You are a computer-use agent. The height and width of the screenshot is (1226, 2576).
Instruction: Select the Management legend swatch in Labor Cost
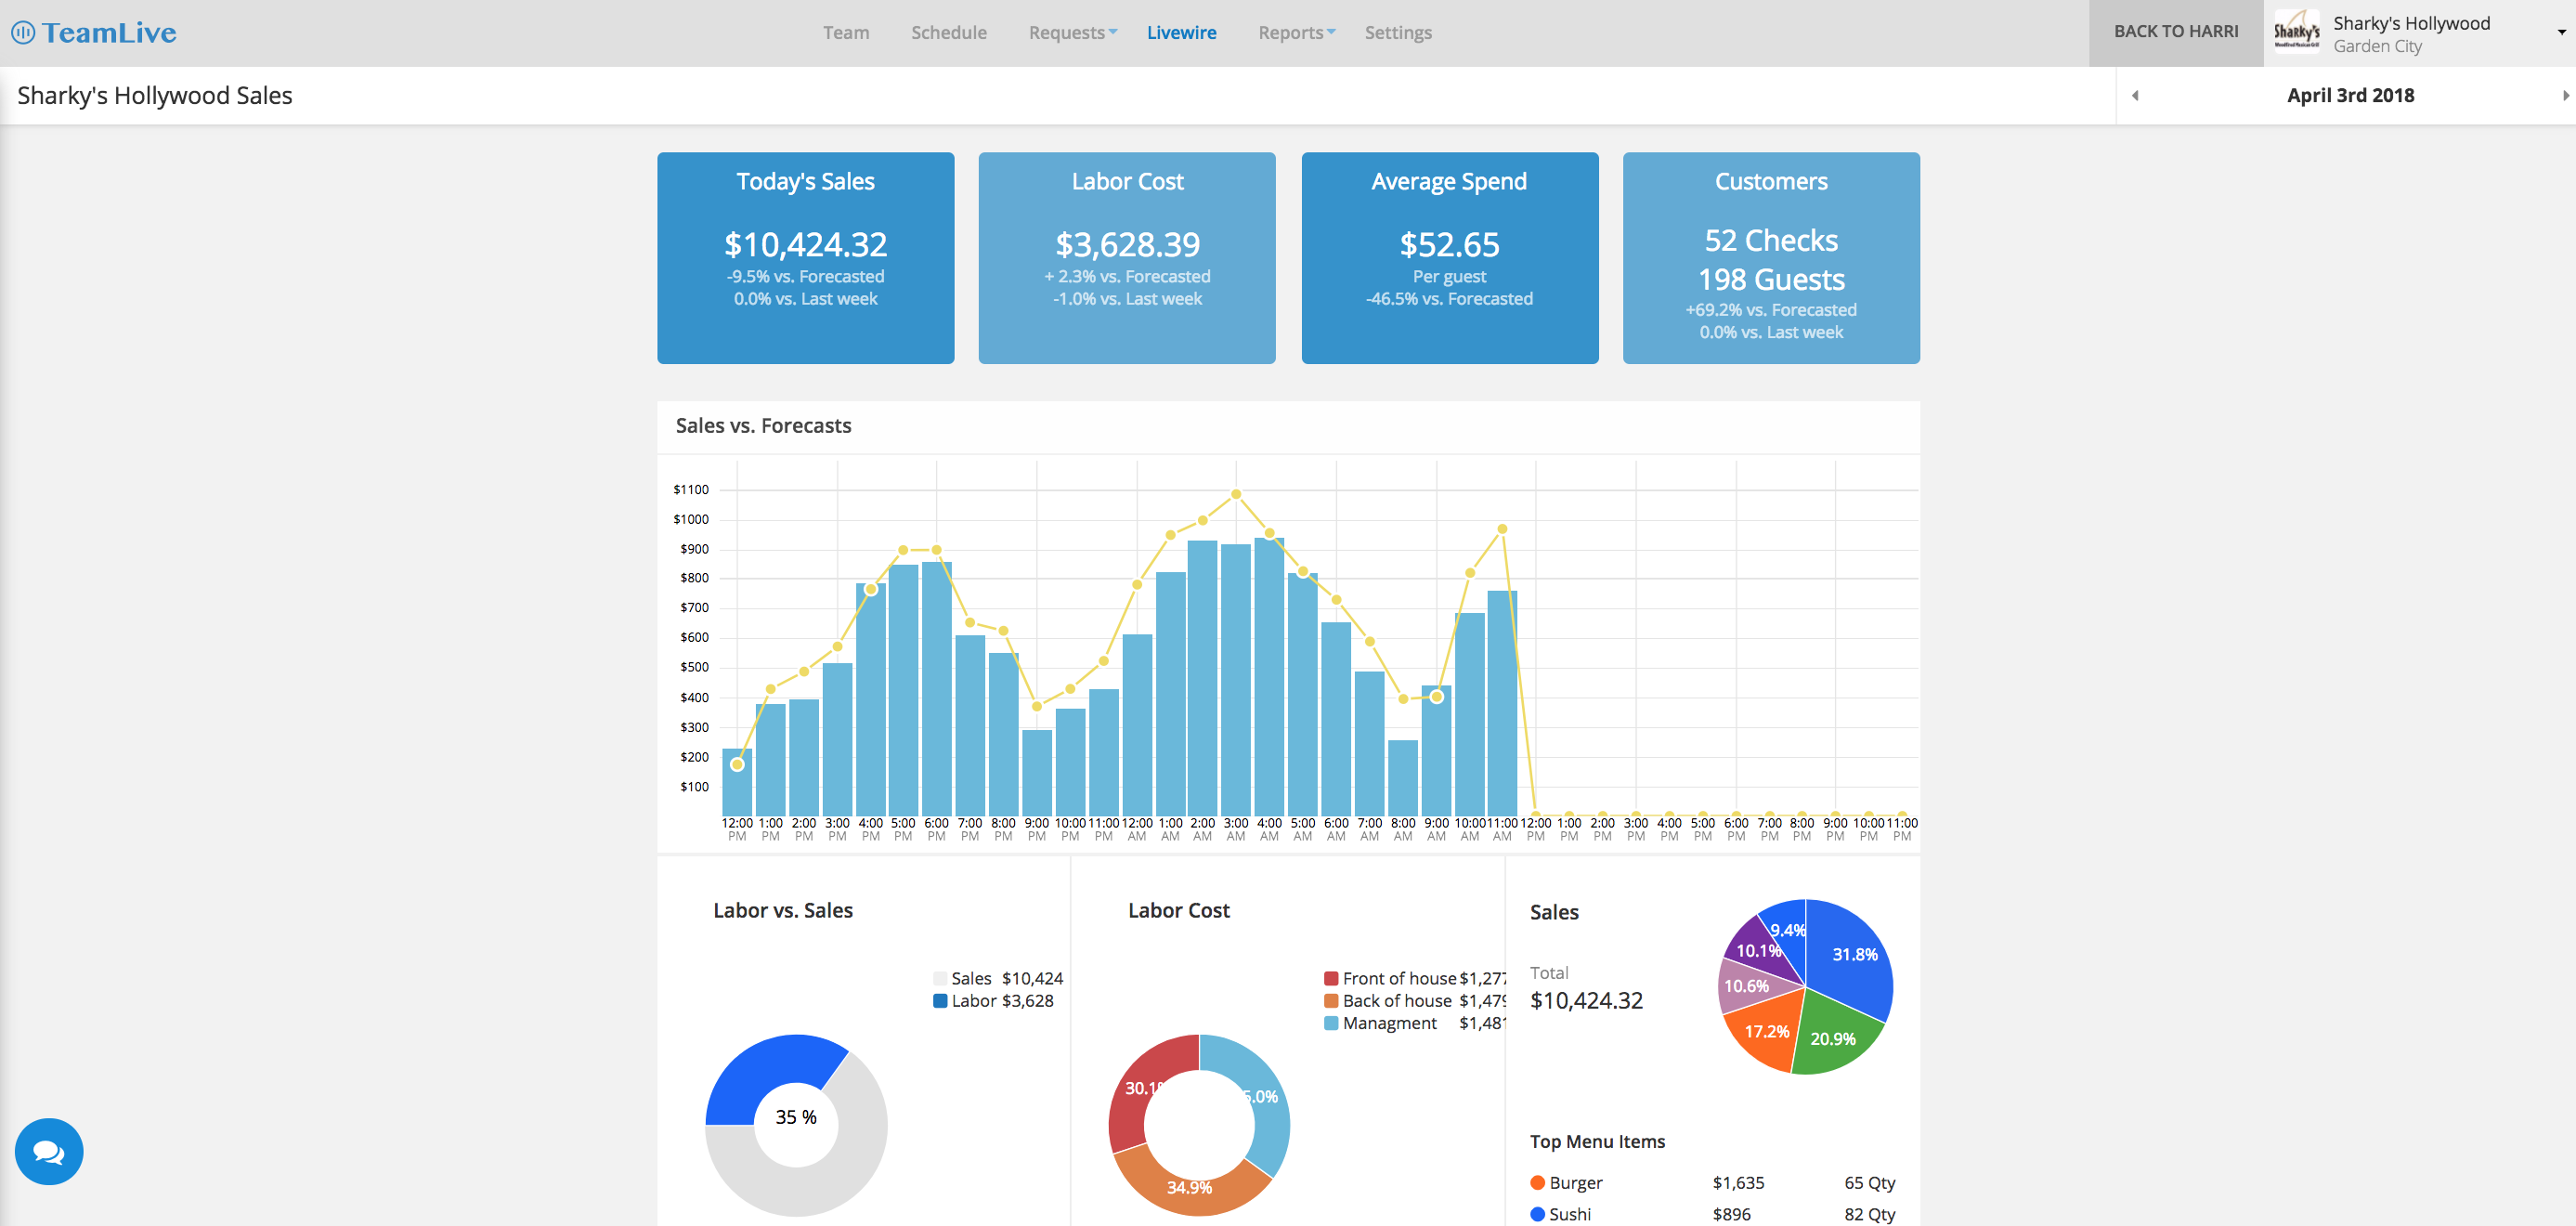[x=1331, y=1023]
